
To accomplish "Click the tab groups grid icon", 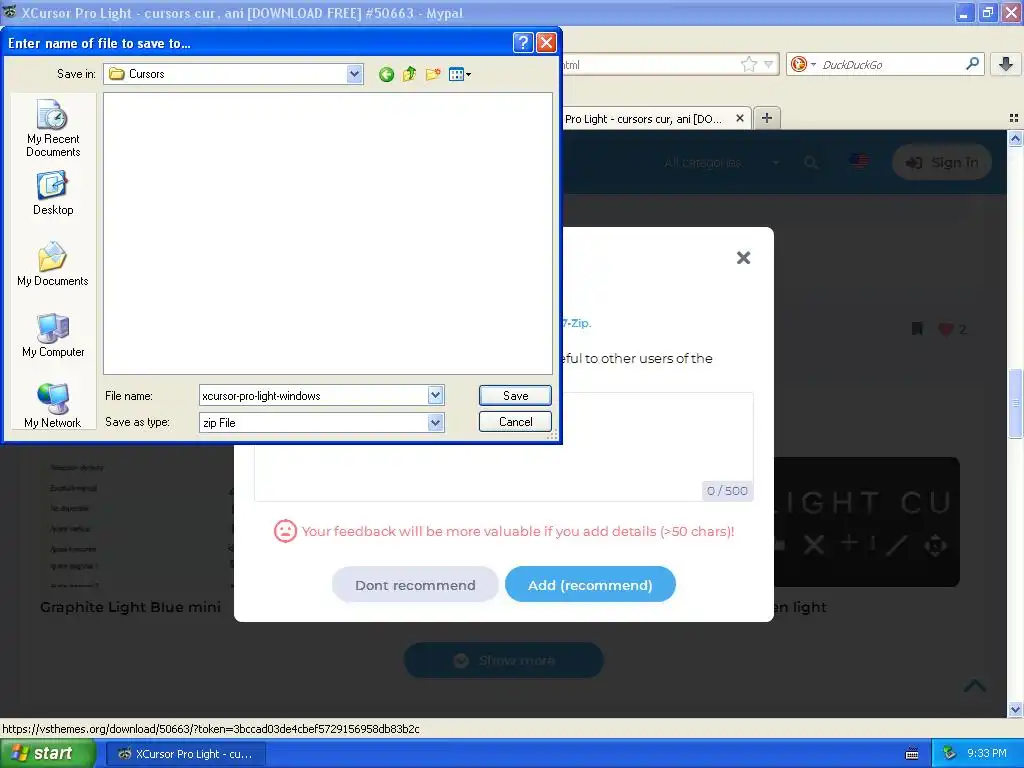I will pyautogui.click(x=1014, y=118).
